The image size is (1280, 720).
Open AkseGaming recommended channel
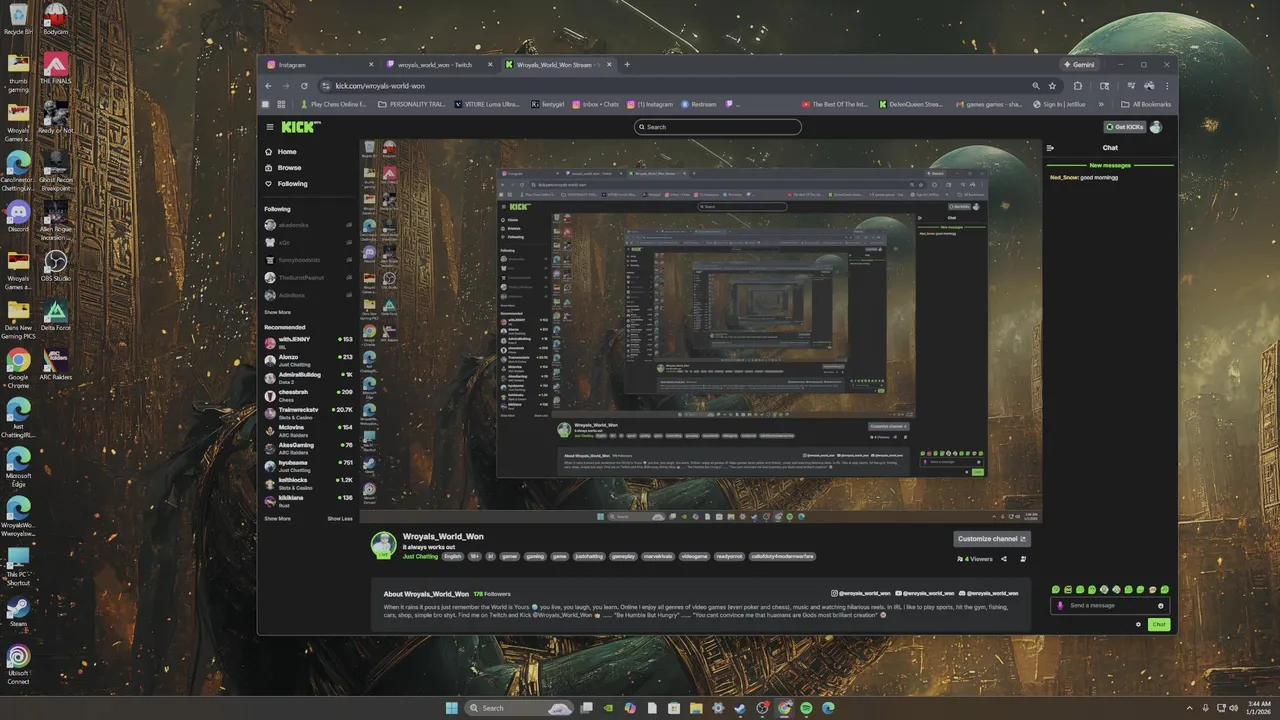pyautogui.click(x=308, y=447)
